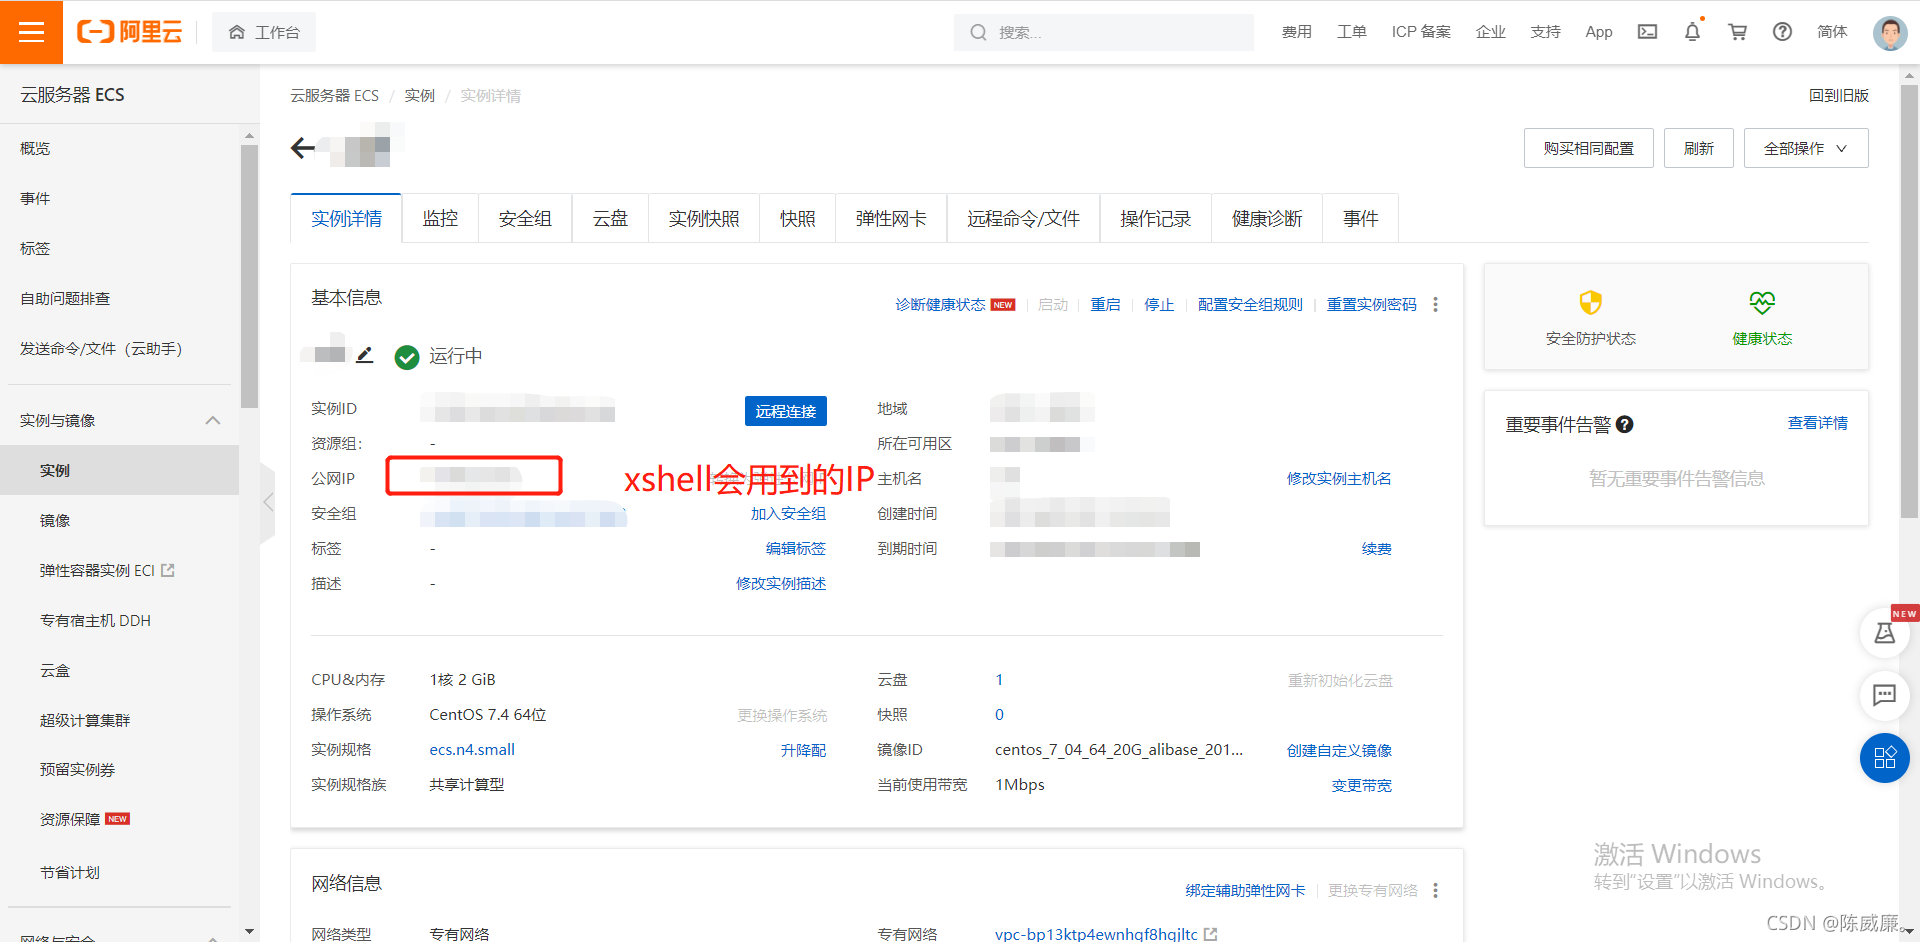Image resolution: width=1920 pixels, height=942 pixels.
Task: Click the sidebar scrollbar down arrow
Action: pyautogui.click(x=249, y=930)
